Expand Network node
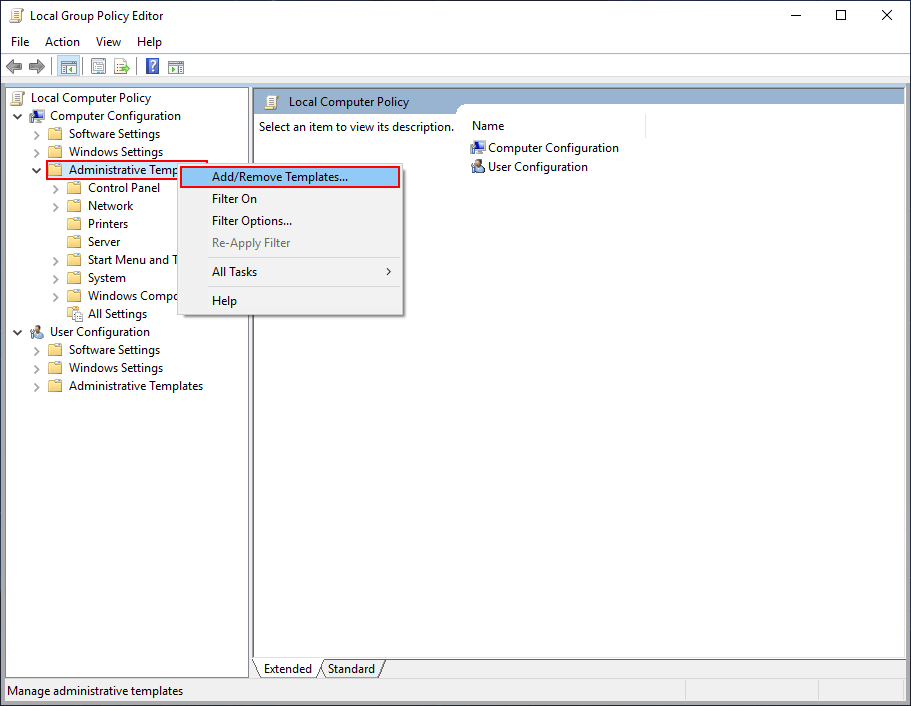The image size is (911, 706). pyautogui.click(x=56, y=207)
